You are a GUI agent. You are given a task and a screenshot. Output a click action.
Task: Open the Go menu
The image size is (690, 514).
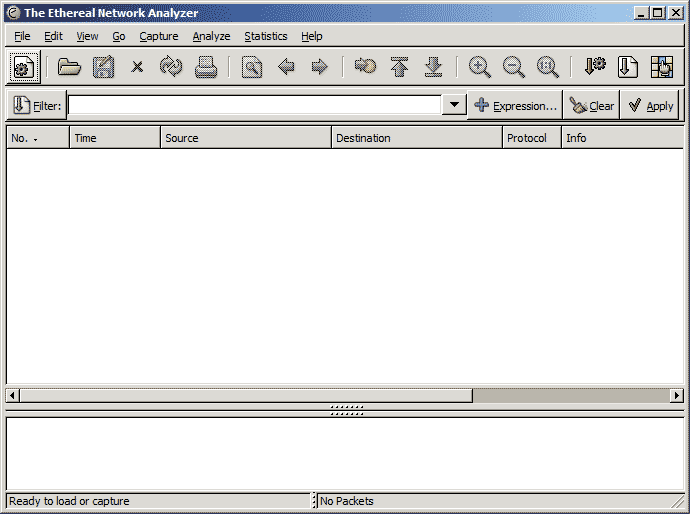pos(119,36)
